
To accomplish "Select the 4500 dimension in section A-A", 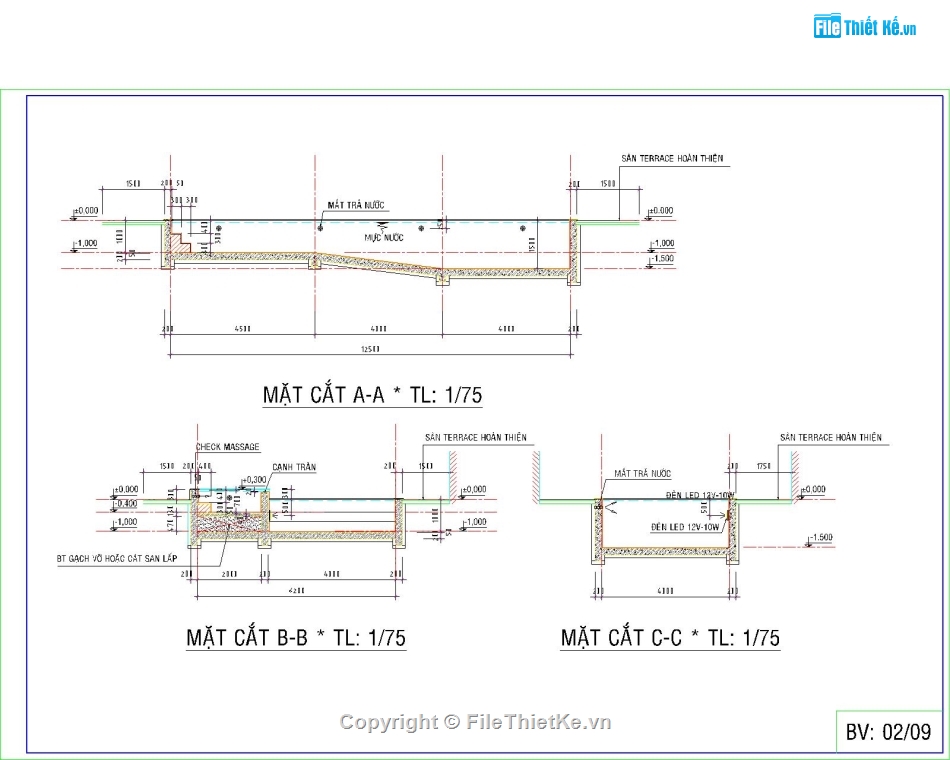I will tap(242, 329).
